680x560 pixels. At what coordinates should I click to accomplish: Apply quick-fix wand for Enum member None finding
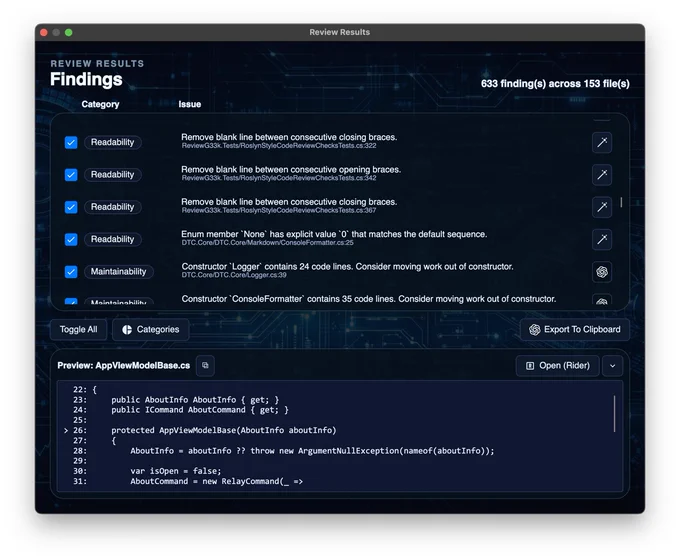(602, 239)
